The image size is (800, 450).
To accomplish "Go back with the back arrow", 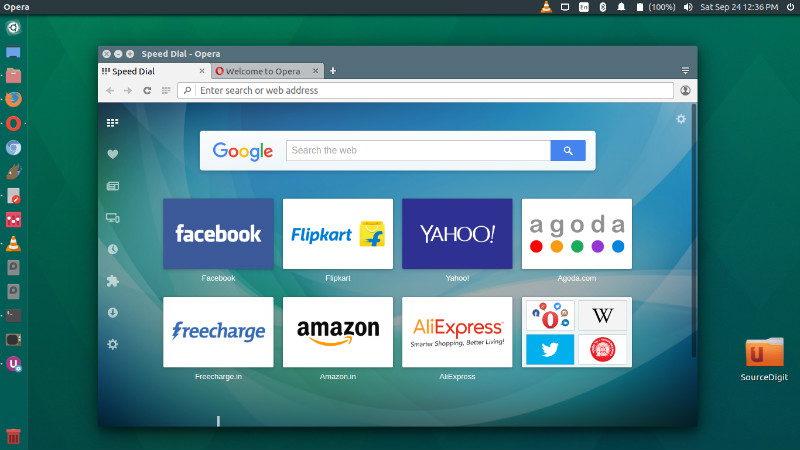I will (110, 90).
